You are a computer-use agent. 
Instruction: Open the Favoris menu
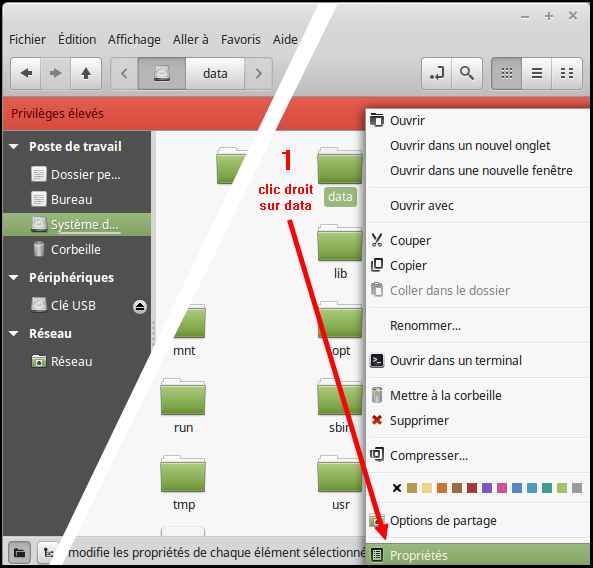[241, 39]
